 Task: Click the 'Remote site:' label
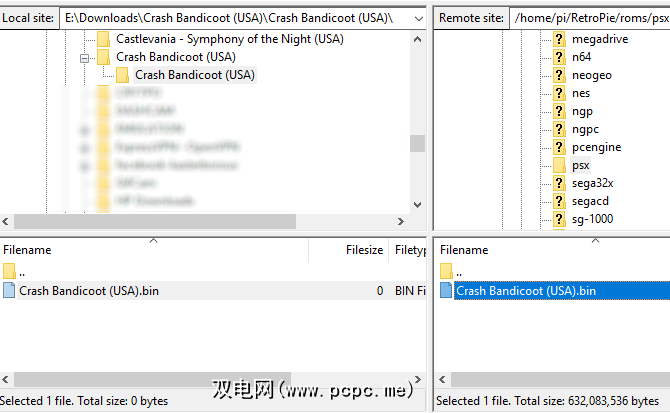click(x=471, y=18)
